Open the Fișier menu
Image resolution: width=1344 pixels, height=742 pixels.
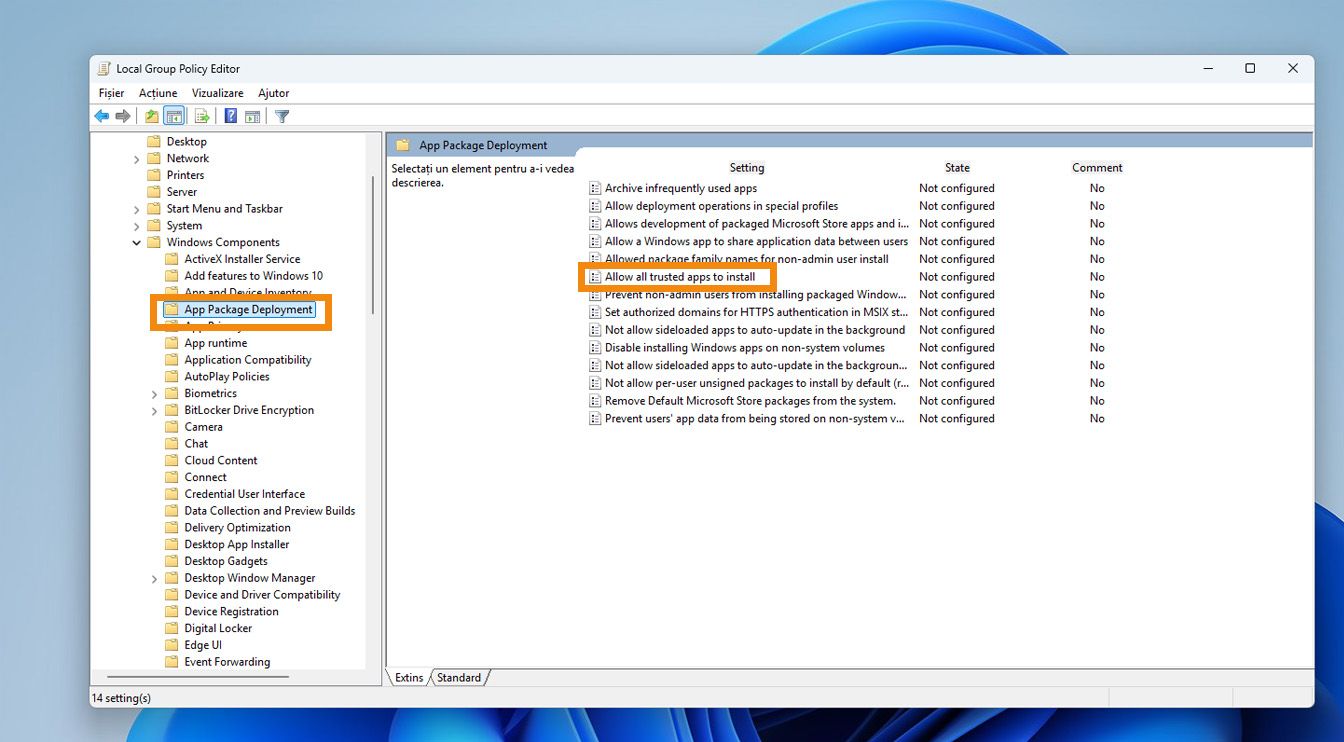111,93
